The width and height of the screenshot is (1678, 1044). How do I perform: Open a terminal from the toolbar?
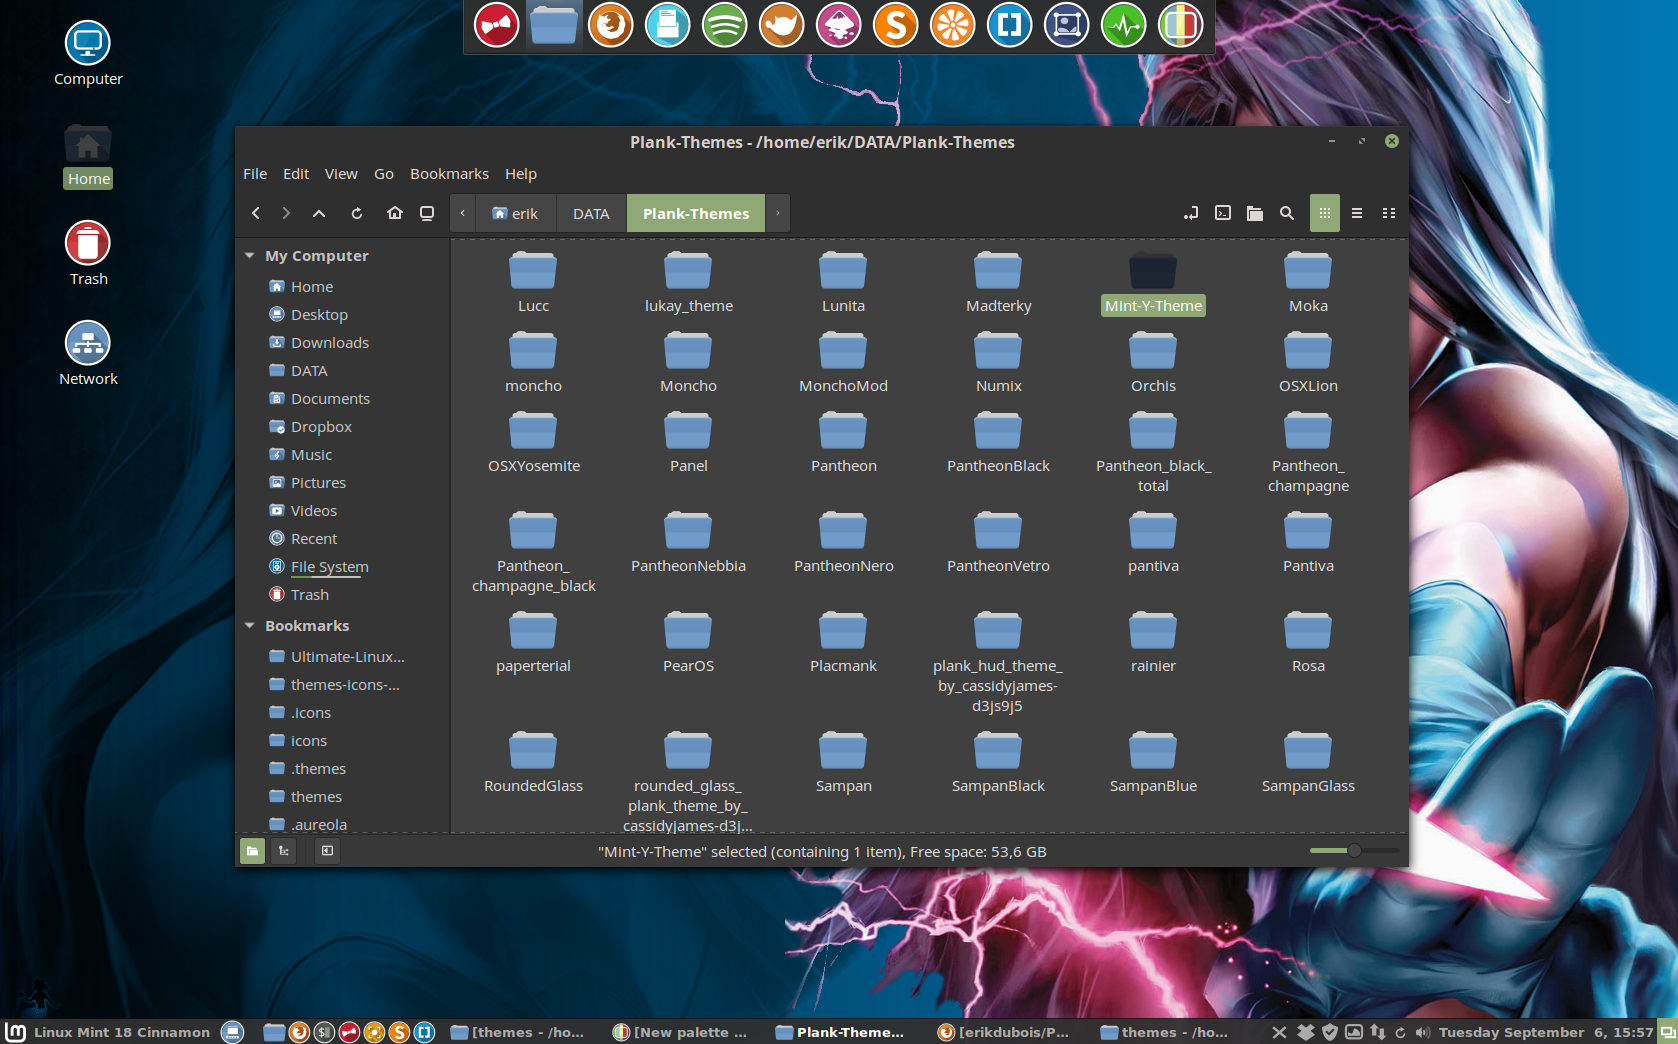tap(1223, 213)
